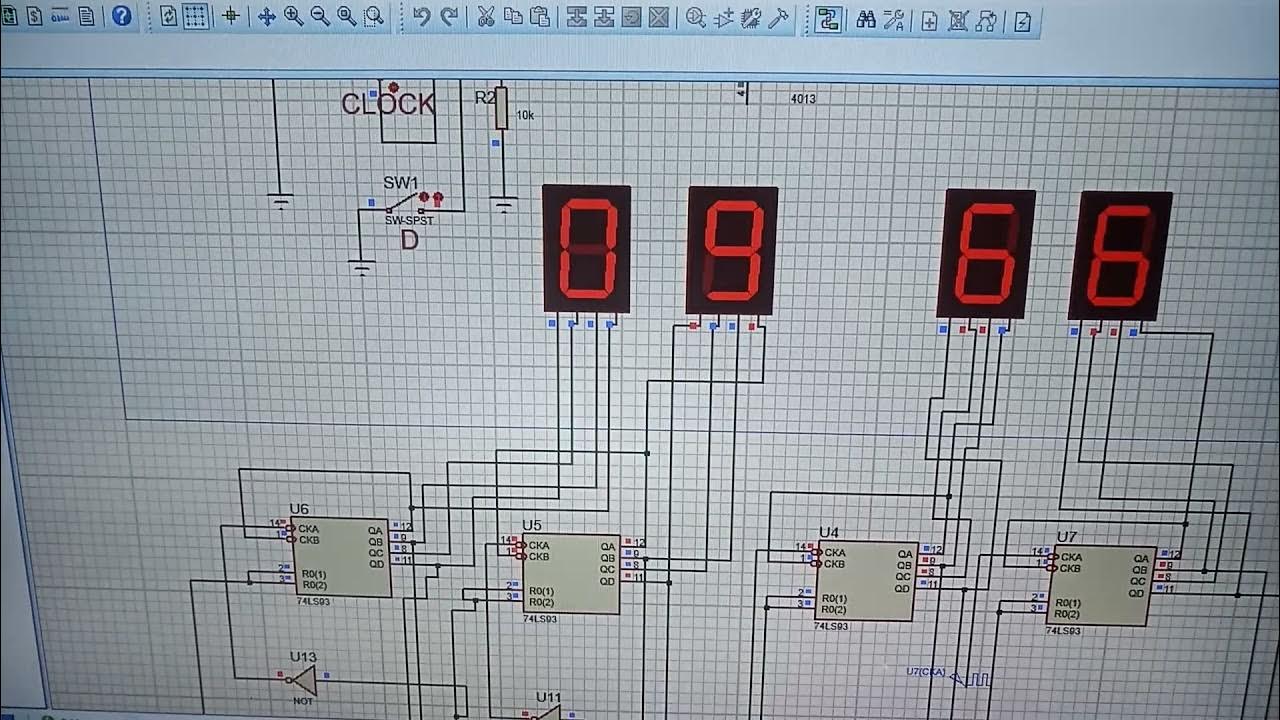Open Search and Tag binoculars icon
Viewport: 1280px width, 720px height.
[x=866, y=20]
